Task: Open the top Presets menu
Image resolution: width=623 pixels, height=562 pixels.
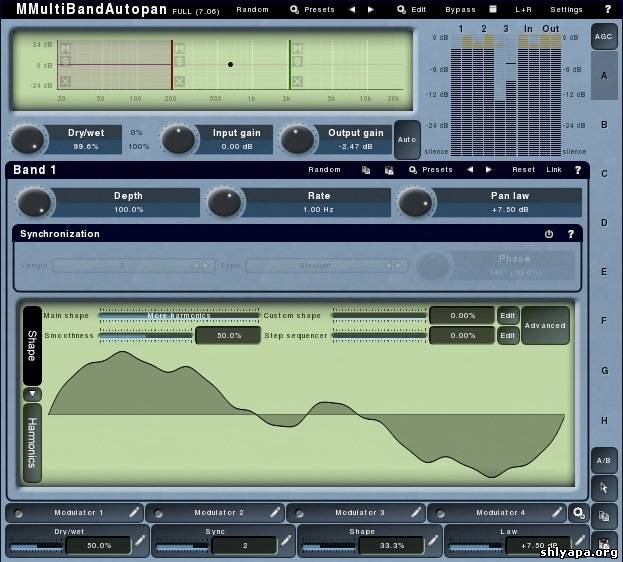Action: pos(313,9)
